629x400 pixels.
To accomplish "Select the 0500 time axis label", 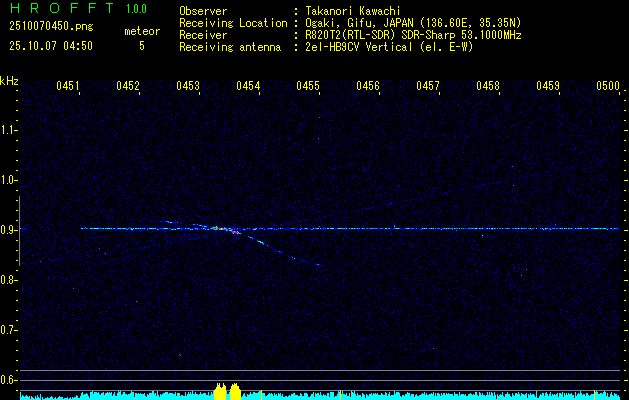I will (x=608, y=87).
